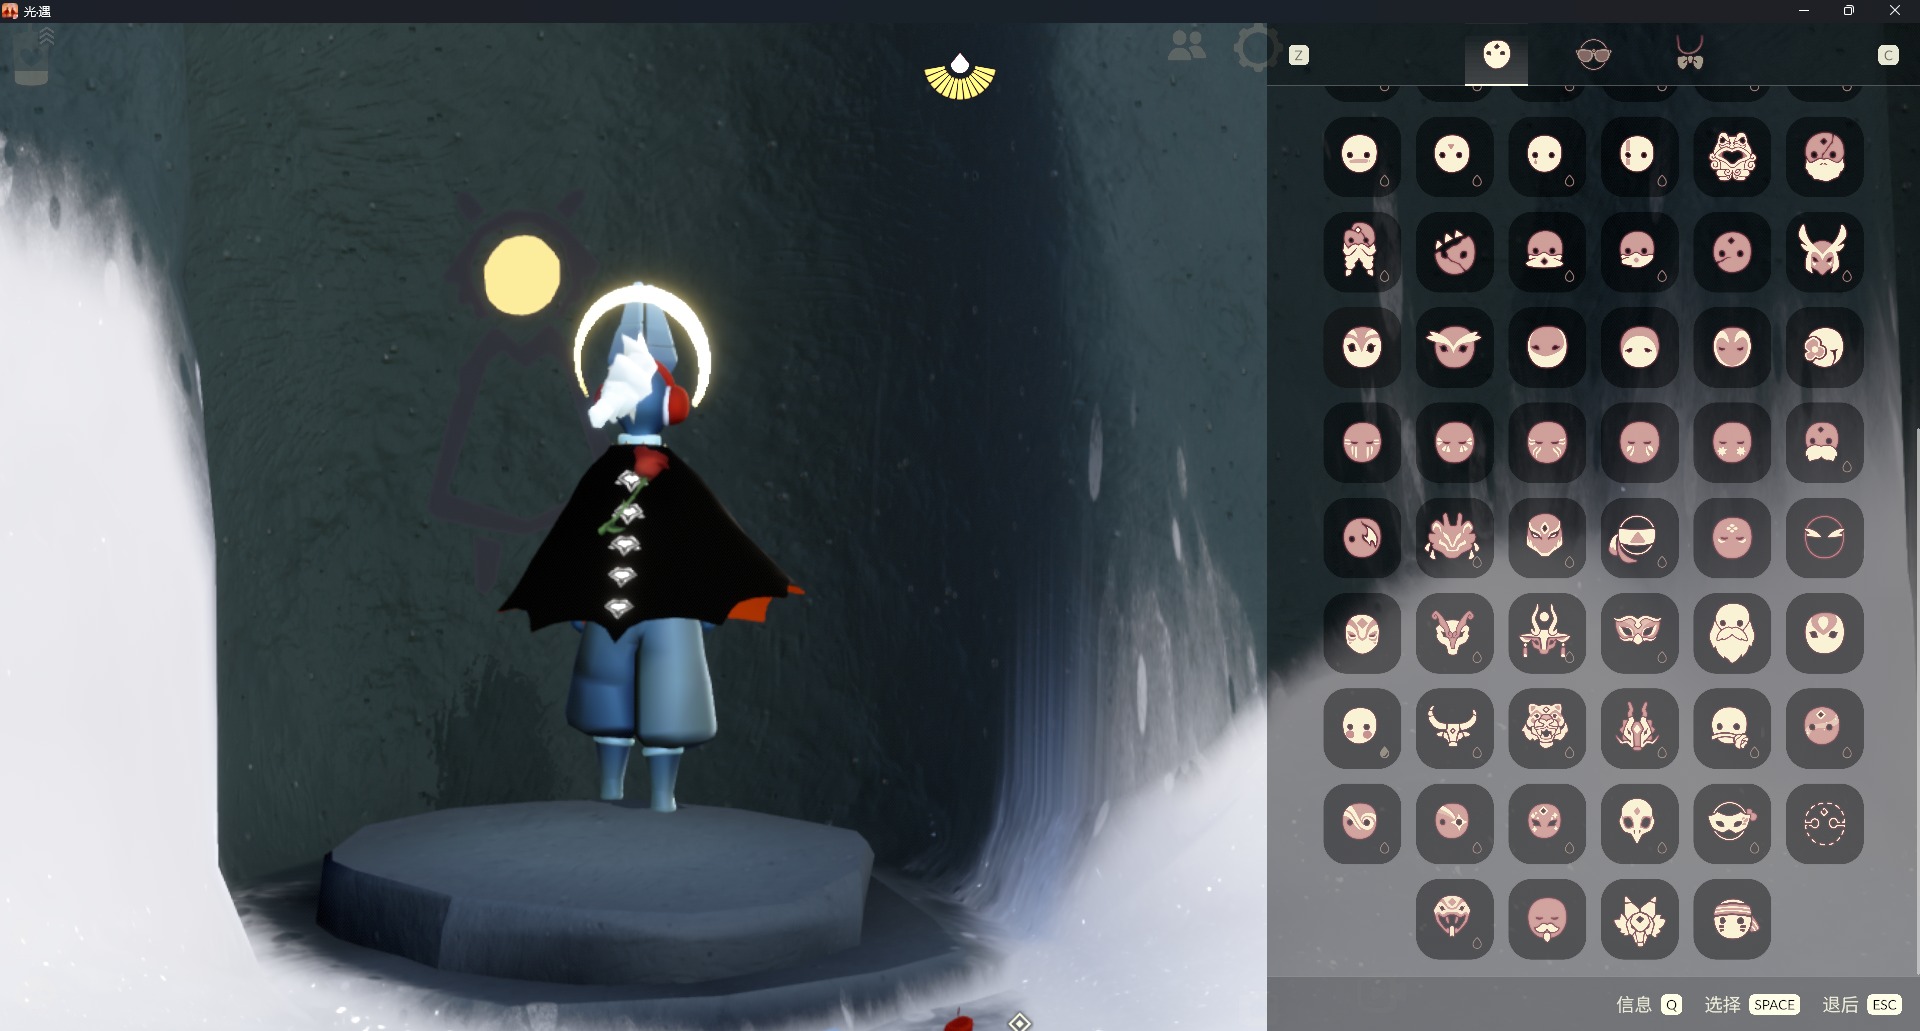Select the bird skull mask

(x=1639, y=823)
